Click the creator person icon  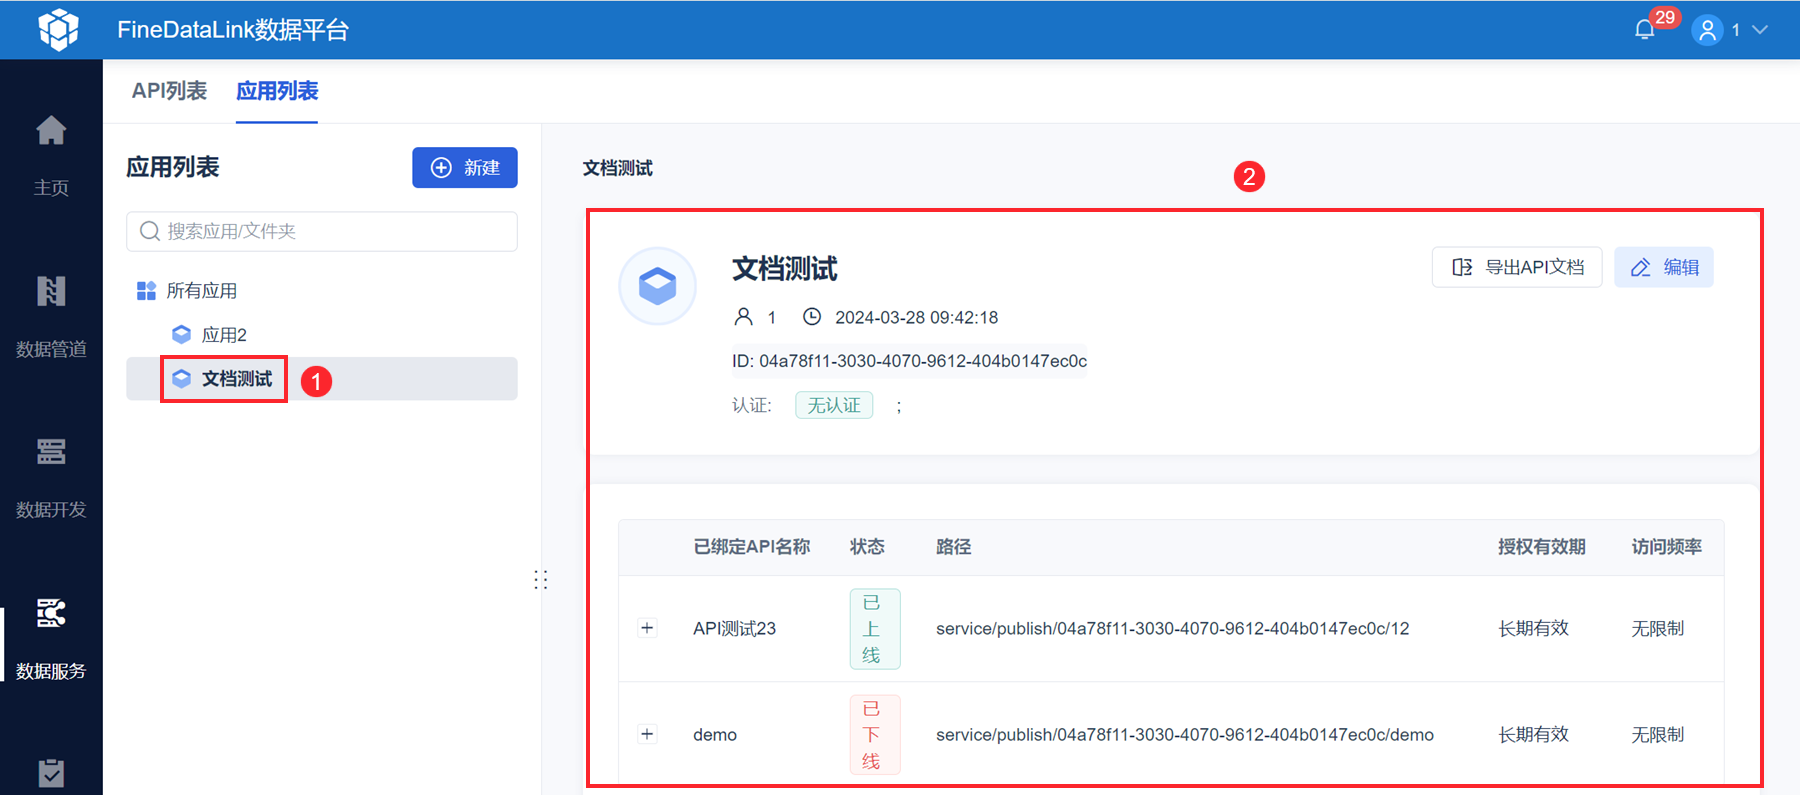[x=743, y=317]
